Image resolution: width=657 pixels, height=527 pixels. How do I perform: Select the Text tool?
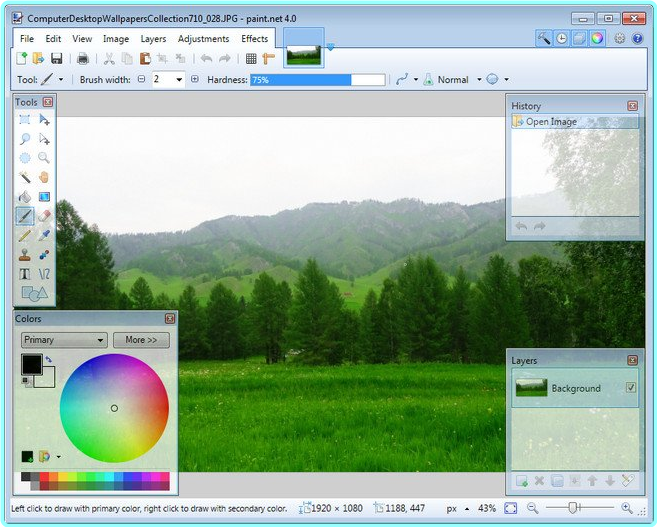25,273
